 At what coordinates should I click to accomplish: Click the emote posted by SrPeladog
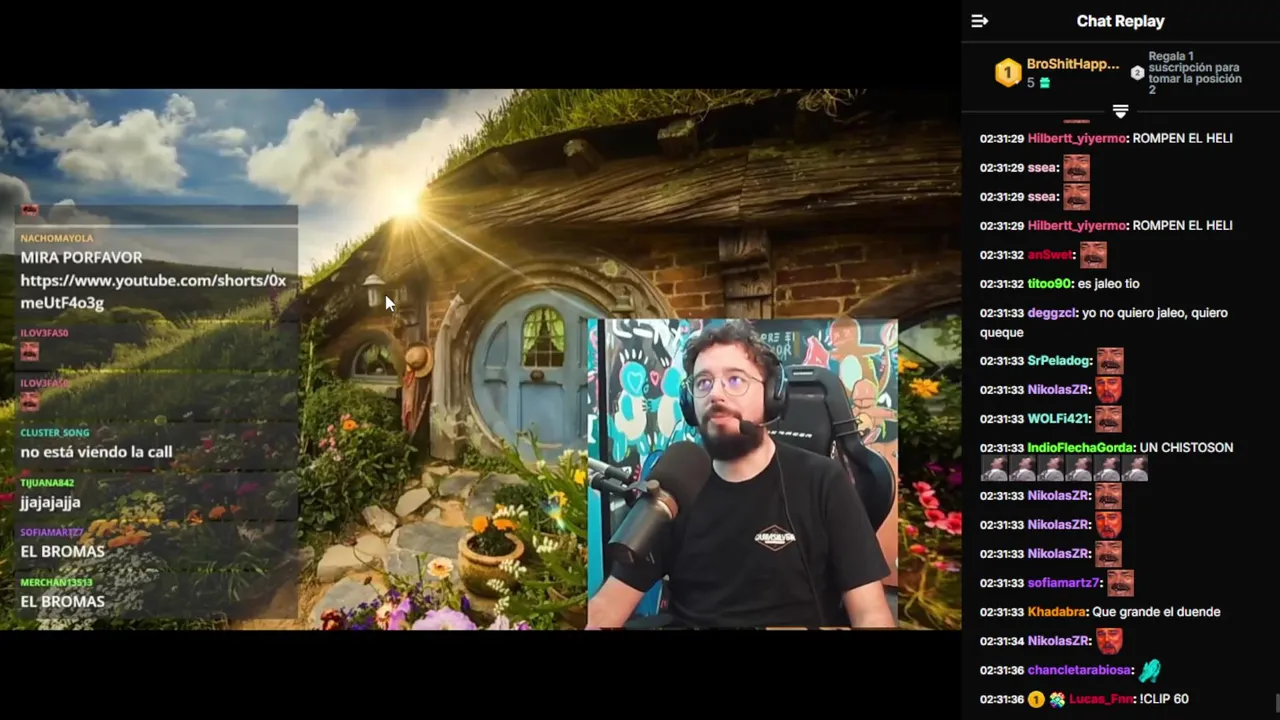1110,361
